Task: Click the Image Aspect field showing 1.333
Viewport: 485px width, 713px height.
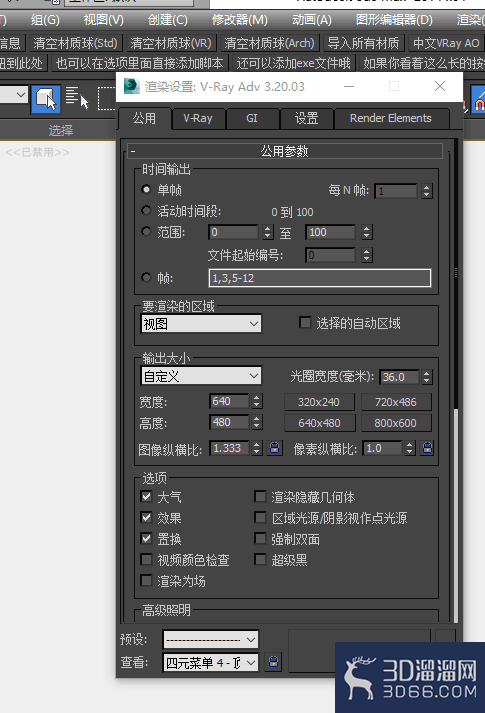Action: (229, 448)
